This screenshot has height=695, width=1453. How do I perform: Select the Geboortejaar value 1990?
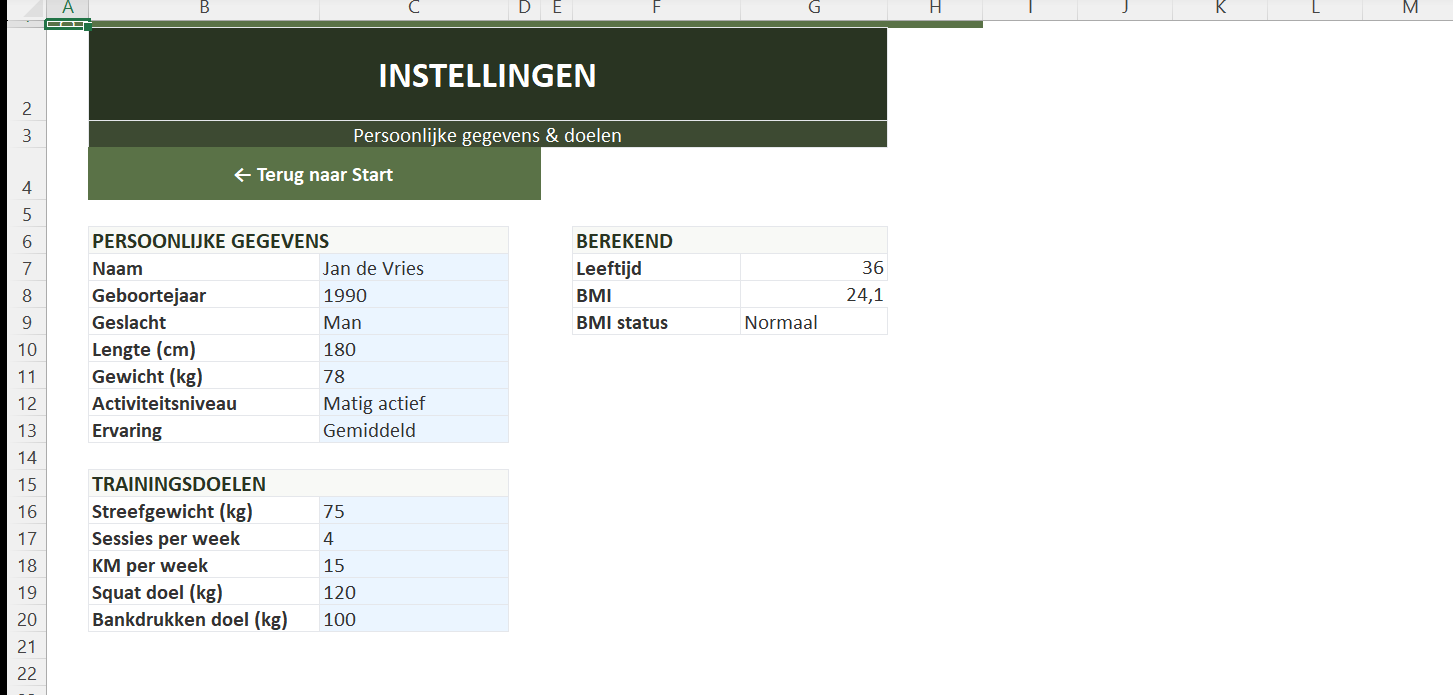(x=413, y=295)
